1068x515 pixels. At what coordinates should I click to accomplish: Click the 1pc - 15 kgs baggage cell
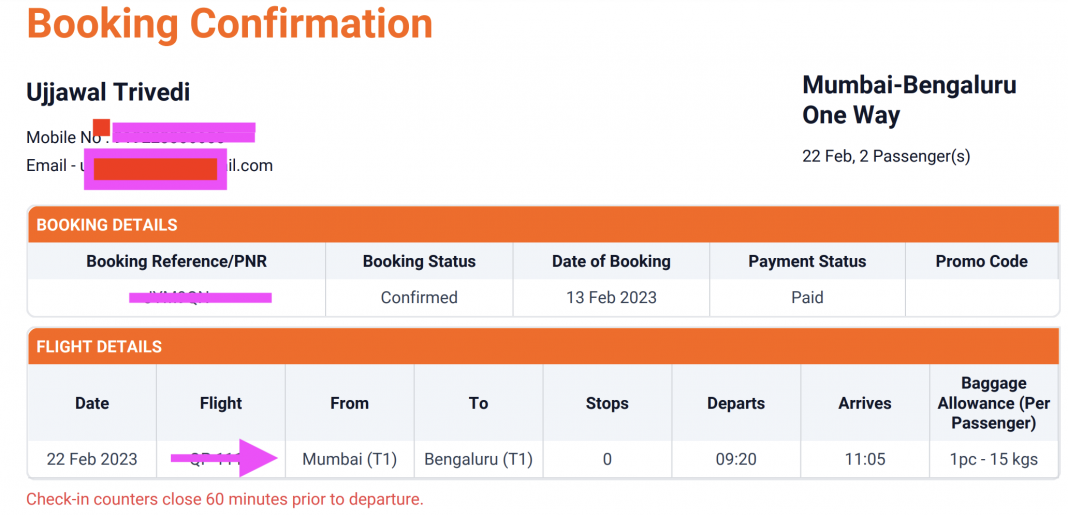(x=994, y=460)
